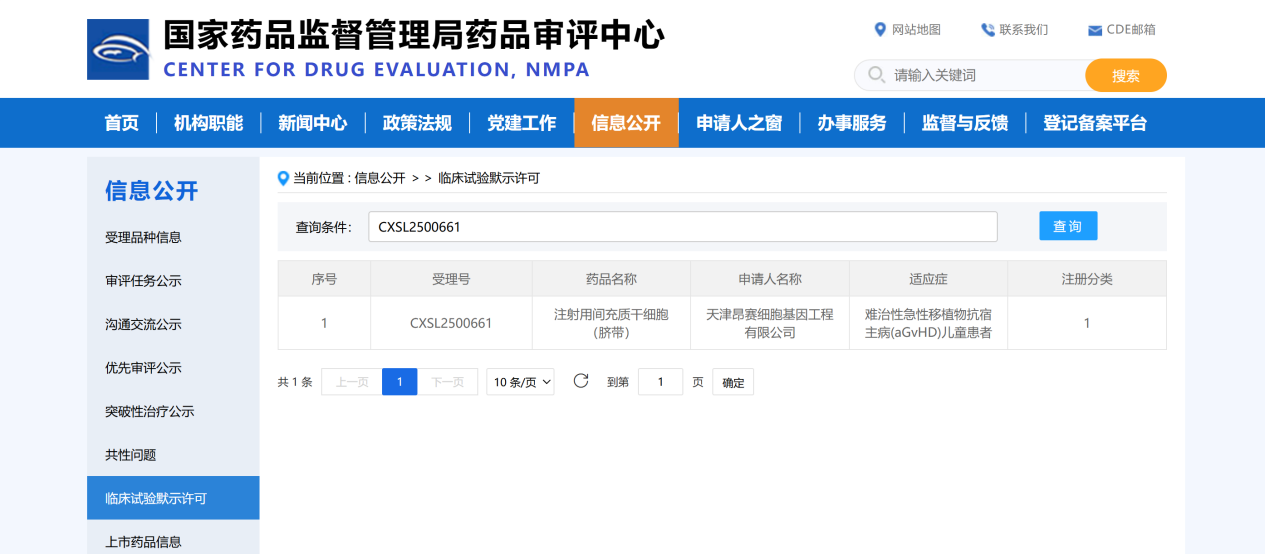Click the contact us phone icon

pyautogui.click(x=988, y=30)
